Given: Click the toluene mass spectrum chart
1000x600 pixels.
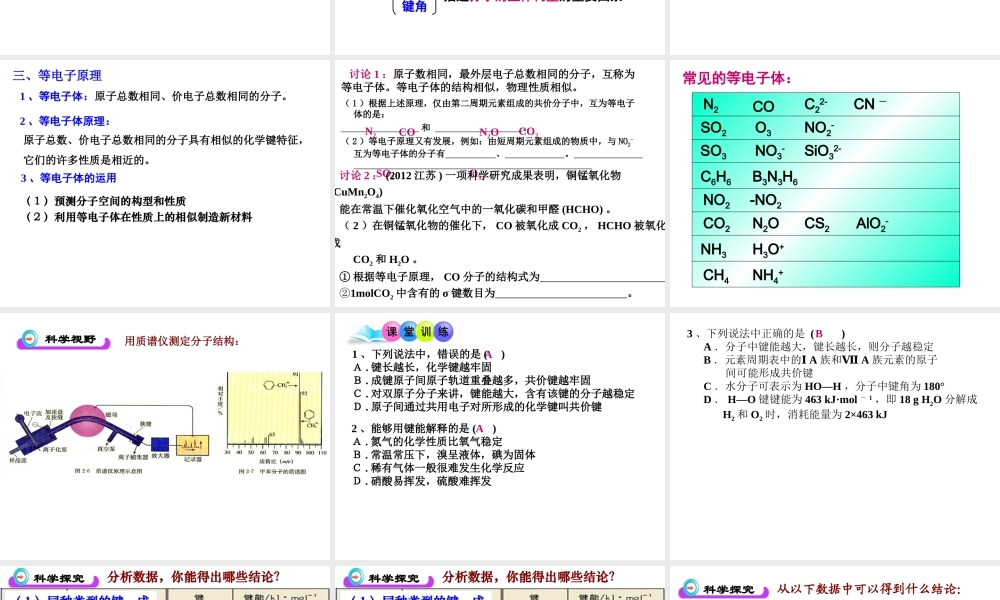Looking at the screenshot, I should (x=276, y=420).
